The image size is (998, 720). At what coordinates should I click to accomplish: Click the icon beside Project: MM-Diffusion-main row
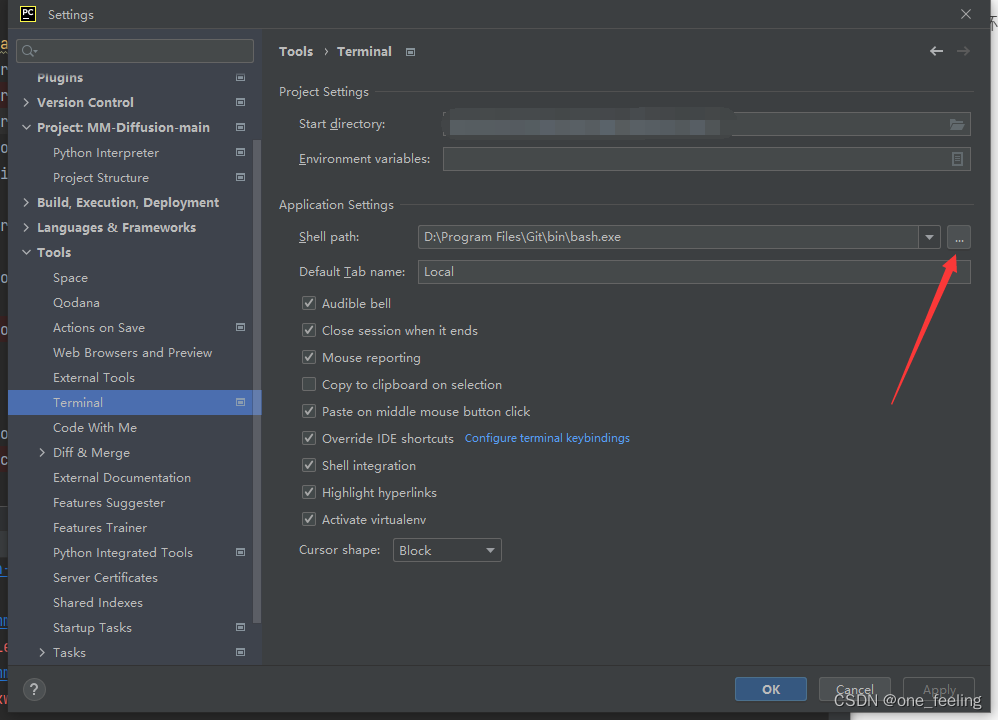coord(241,127)
